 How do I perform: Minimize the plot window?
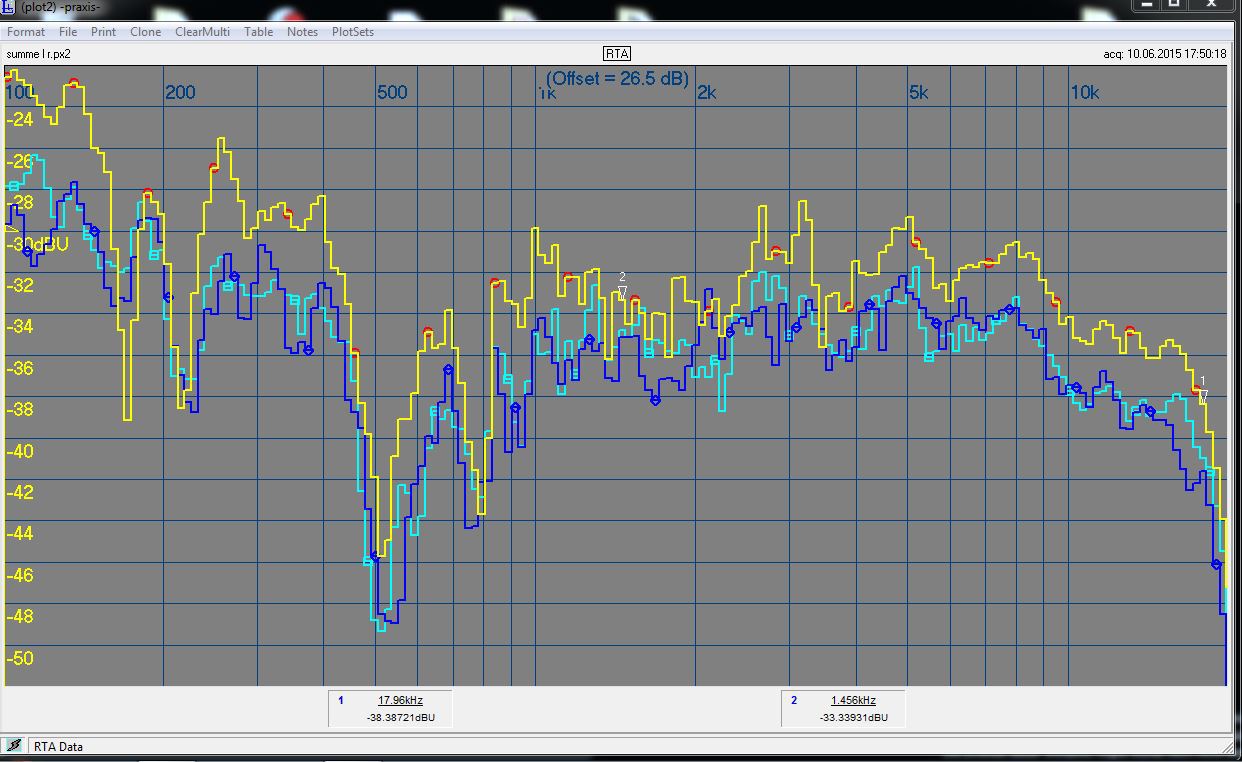pyautogui.click(x=1146, y=4)
